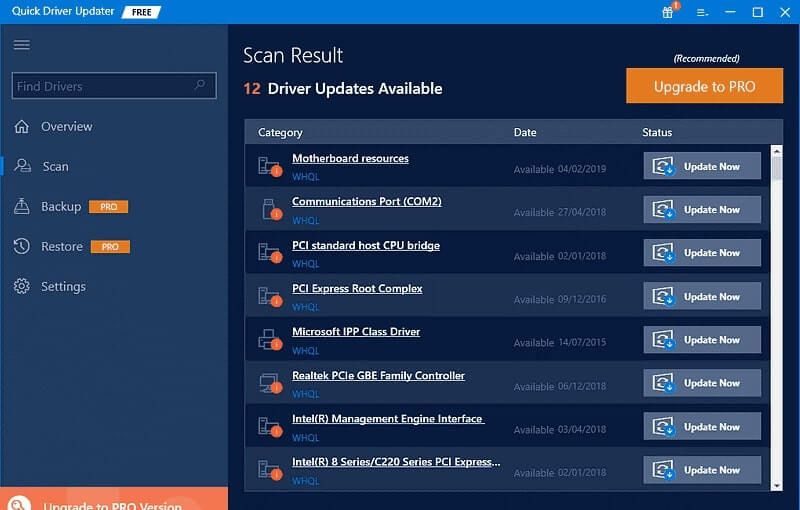Update Now for Motherboard resources
Viewport: 800px width, 510px height.
click(x=702, y=166)
